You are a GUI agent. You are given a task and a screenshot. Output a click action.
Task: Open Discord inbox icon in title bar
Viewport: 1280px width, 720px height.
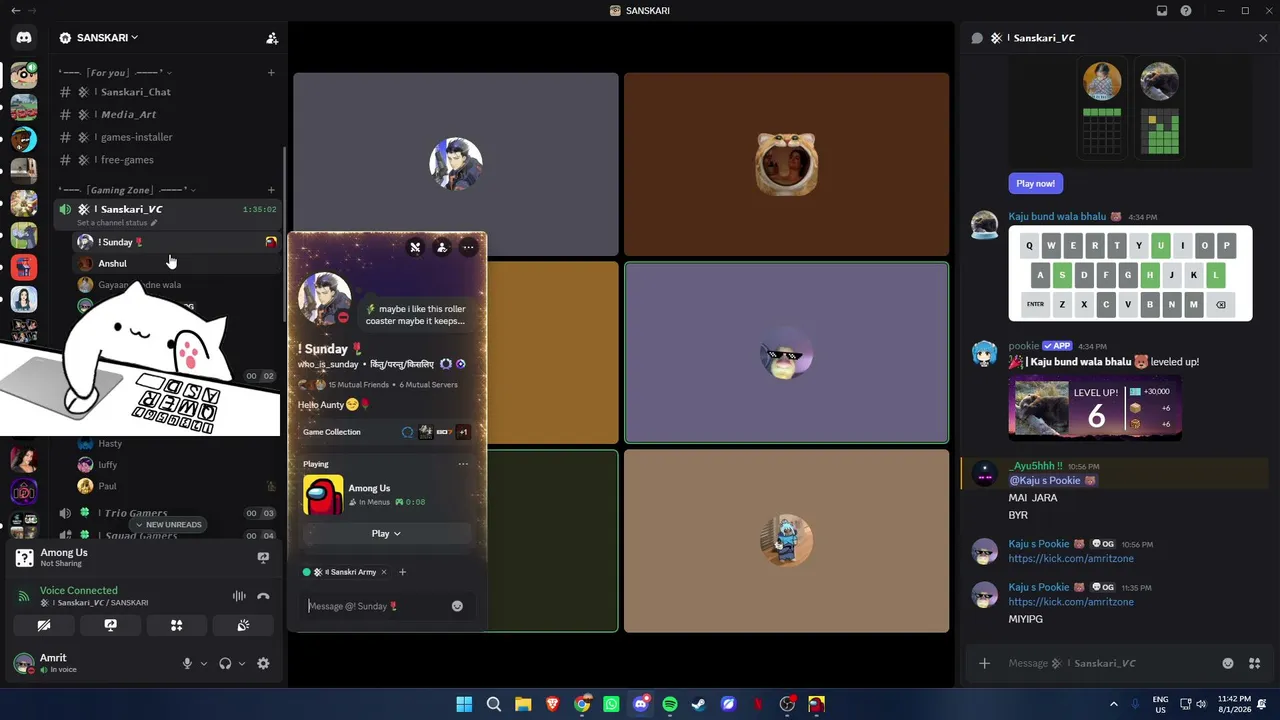tap(1162, 11)
